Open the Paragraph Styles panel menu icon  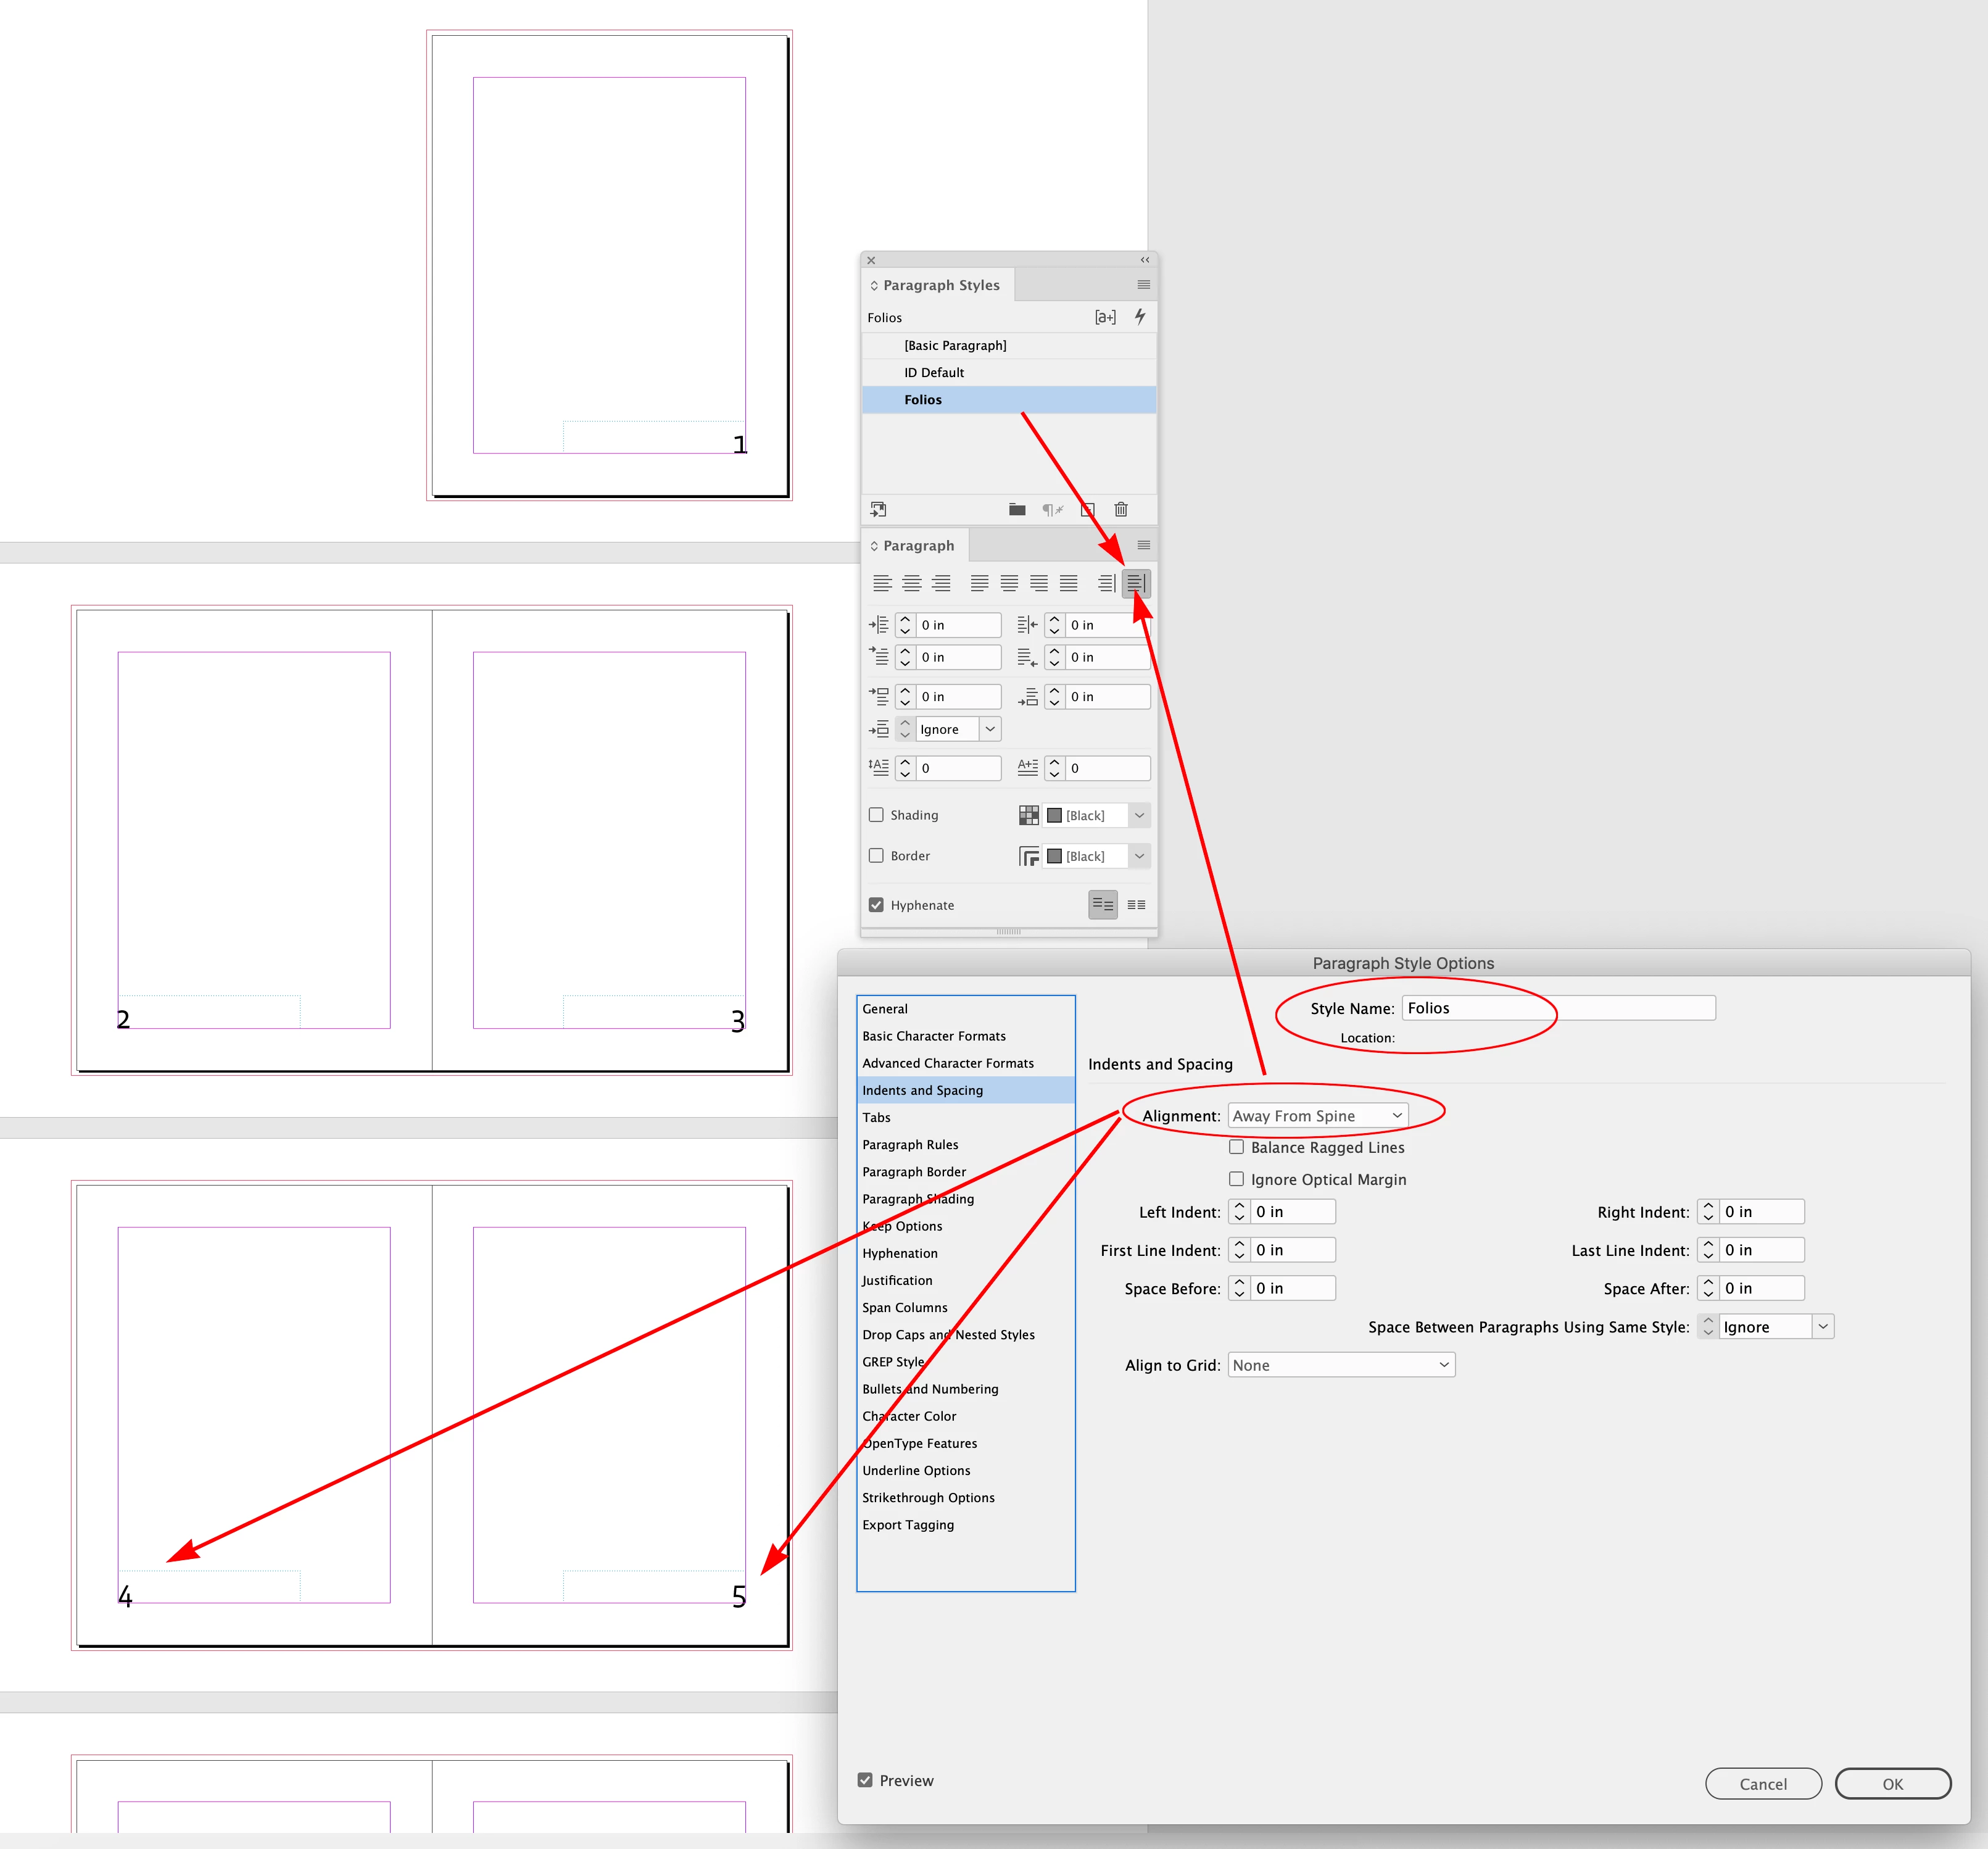click(x=1143, y=285)
